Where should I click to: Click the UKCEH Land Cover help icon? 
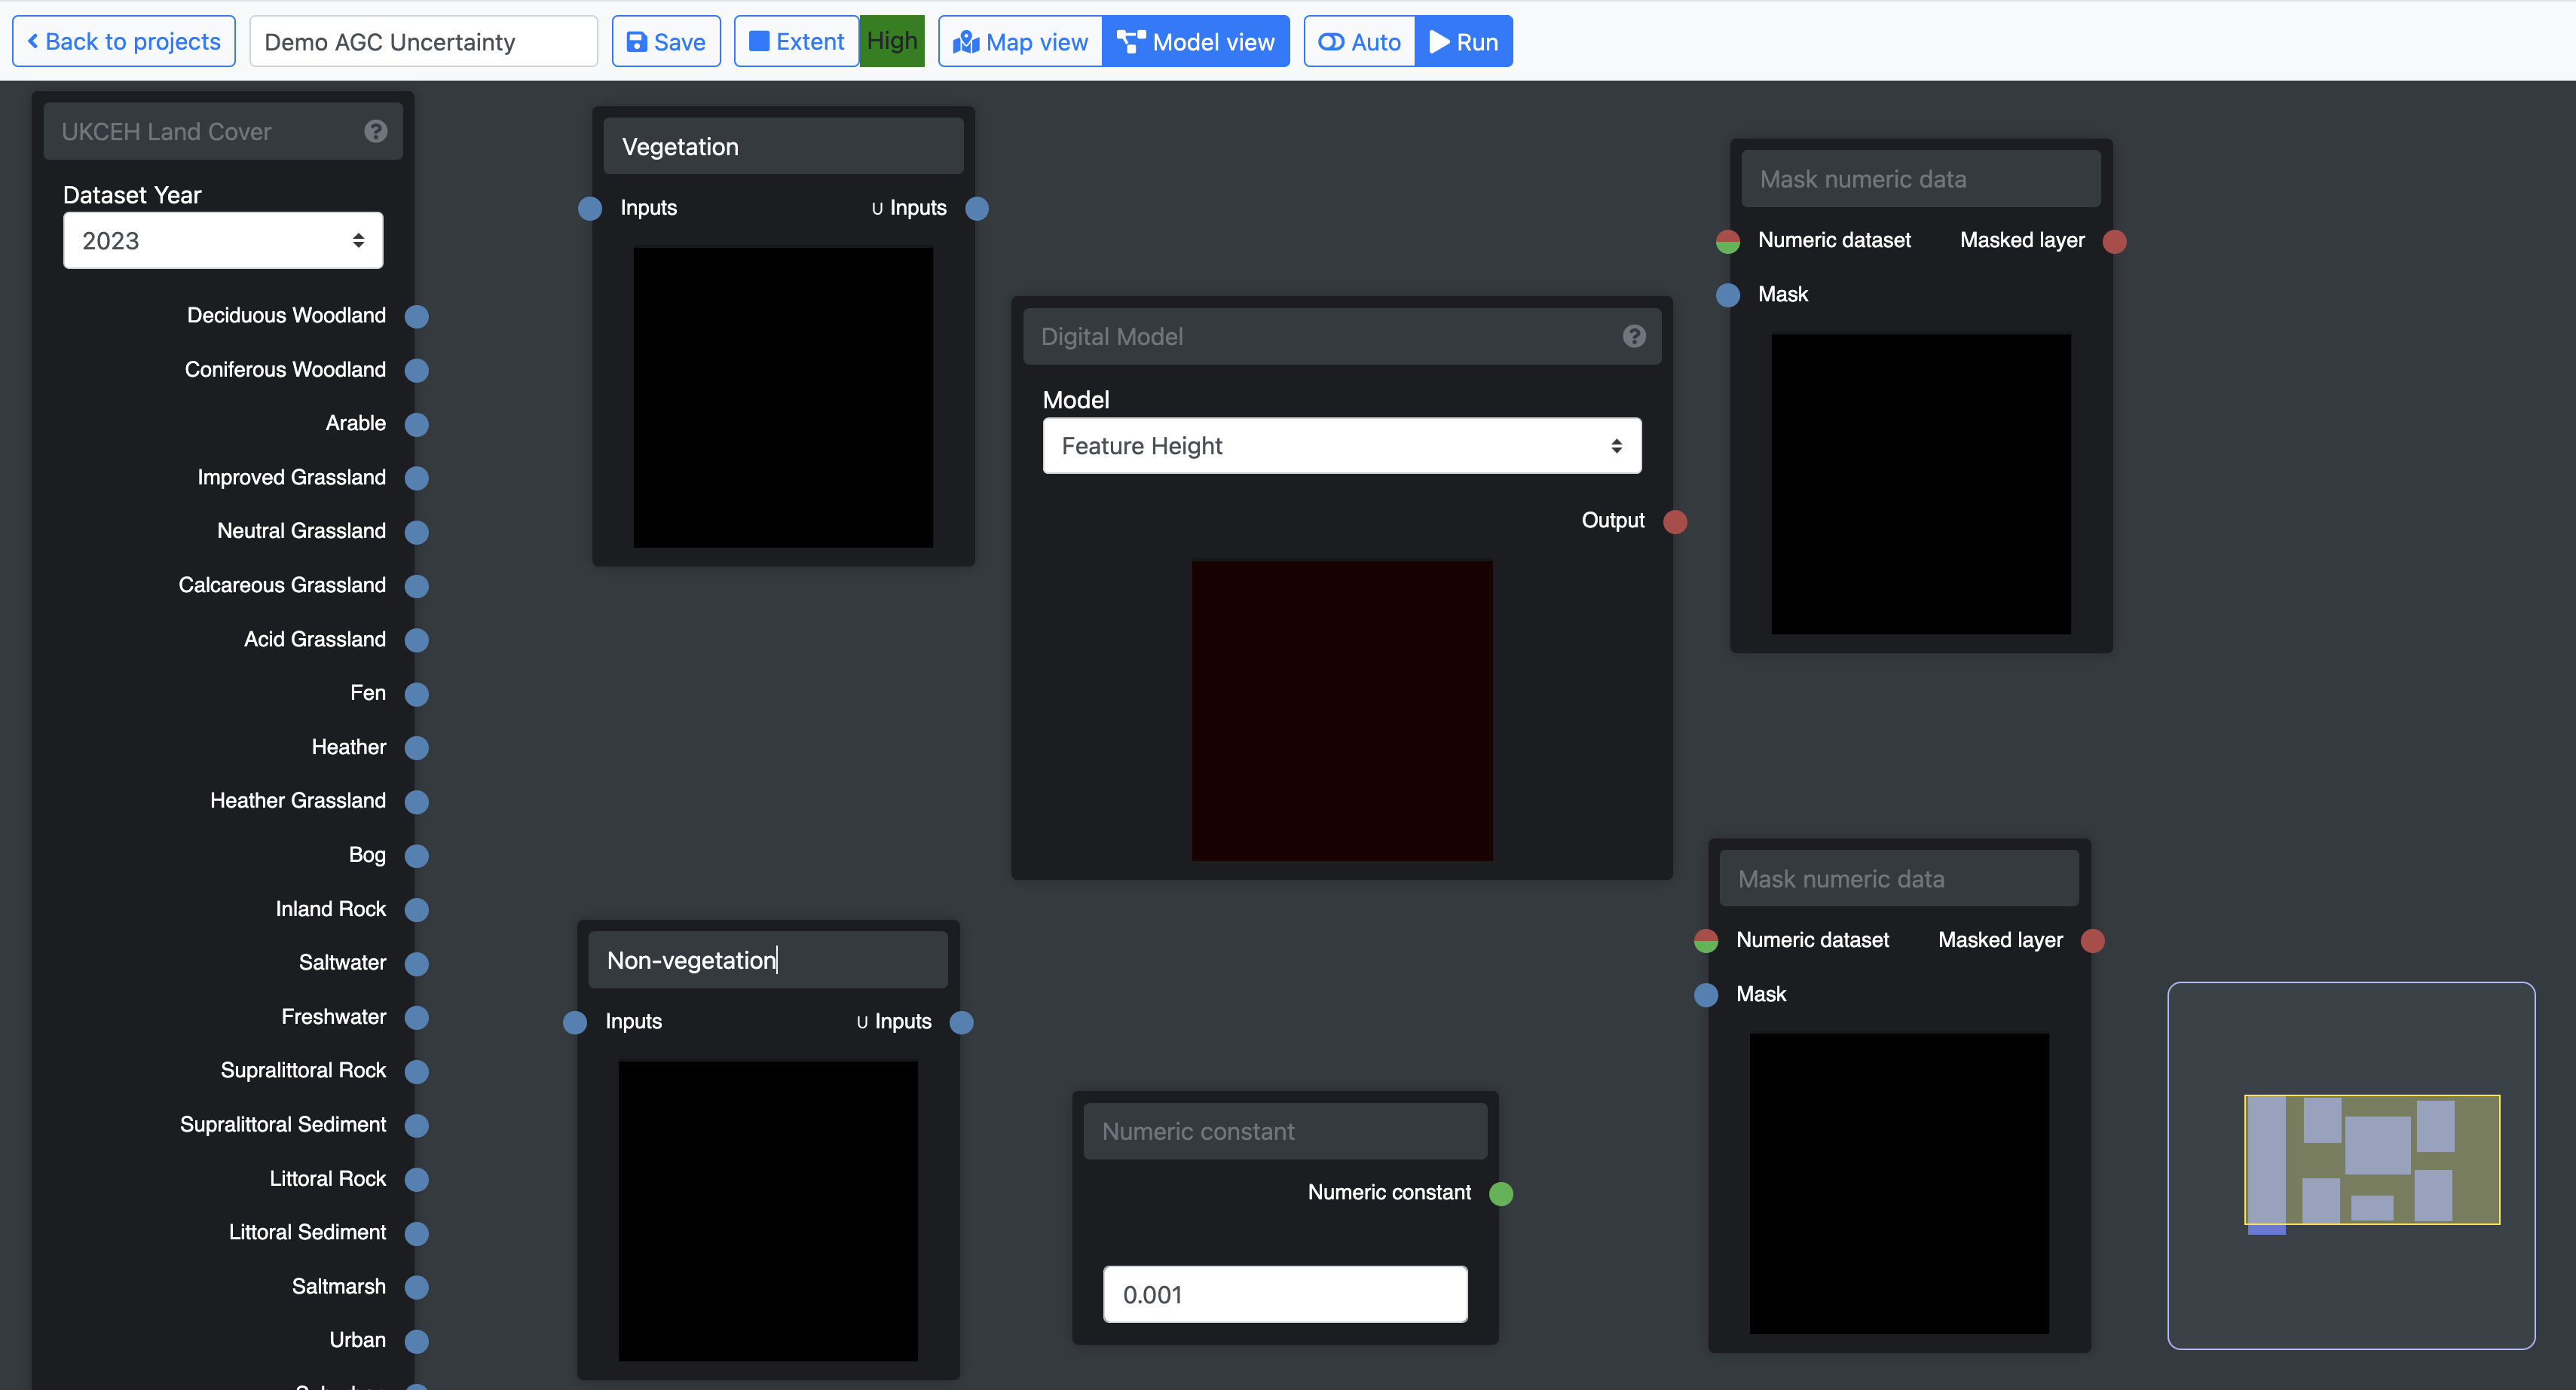click(375, 131)
